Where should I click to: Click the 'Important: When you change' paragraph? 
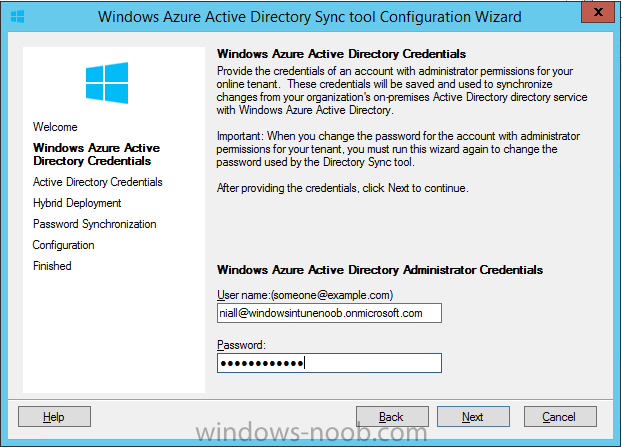(398, 149)
